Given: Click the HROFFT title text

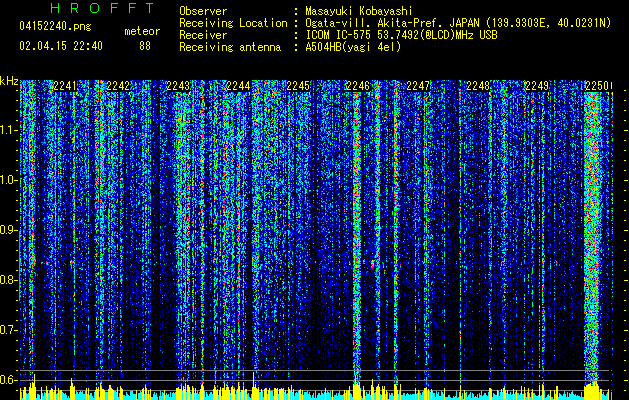Looking at the screenshot, I should 102,8.
